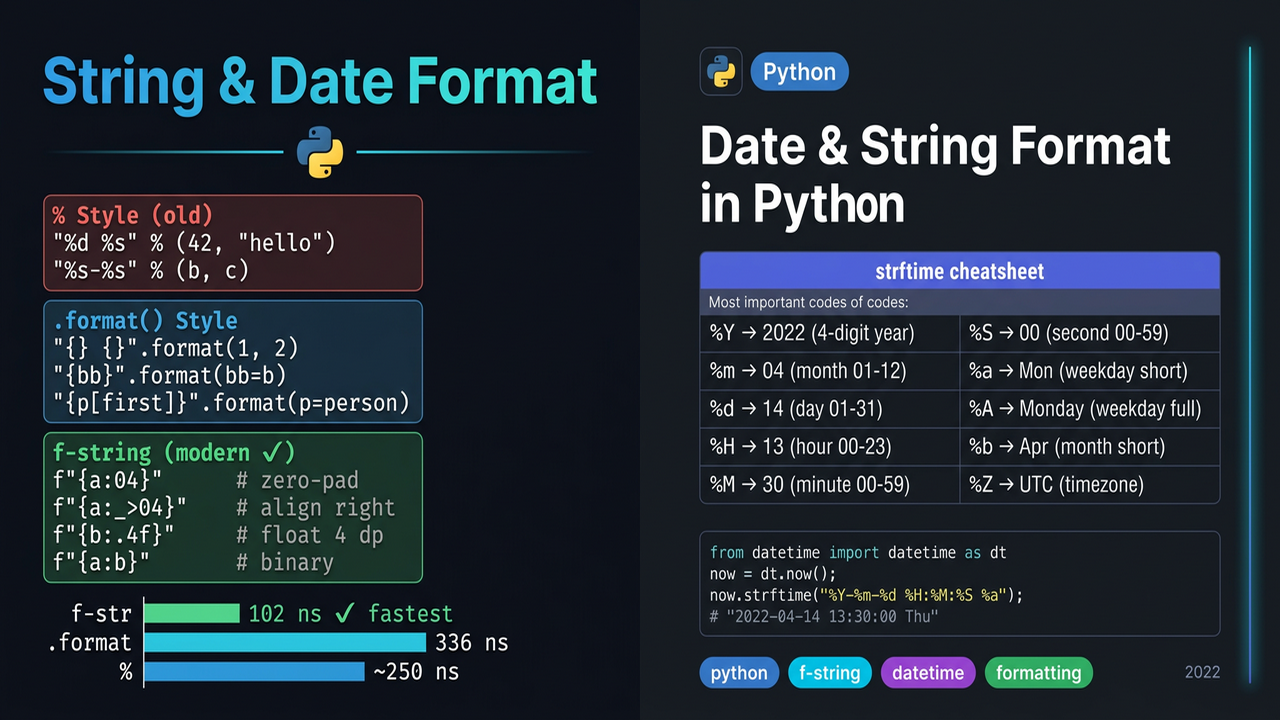Click the 'strftime cheatsheet' table header
Viewport: 1280px width, 720px height.
click(959, 271)
